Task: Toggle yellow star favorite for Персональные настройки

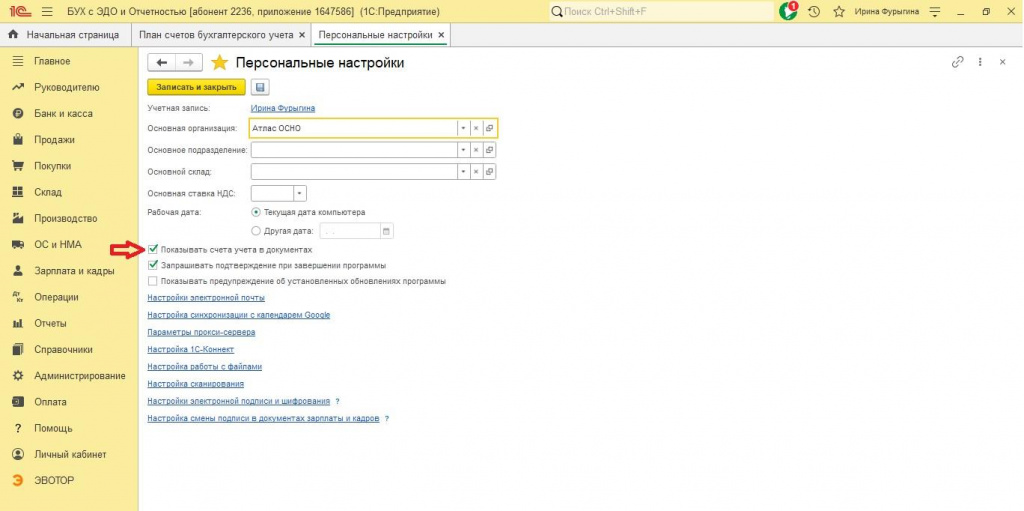Action: click(219, 63)
